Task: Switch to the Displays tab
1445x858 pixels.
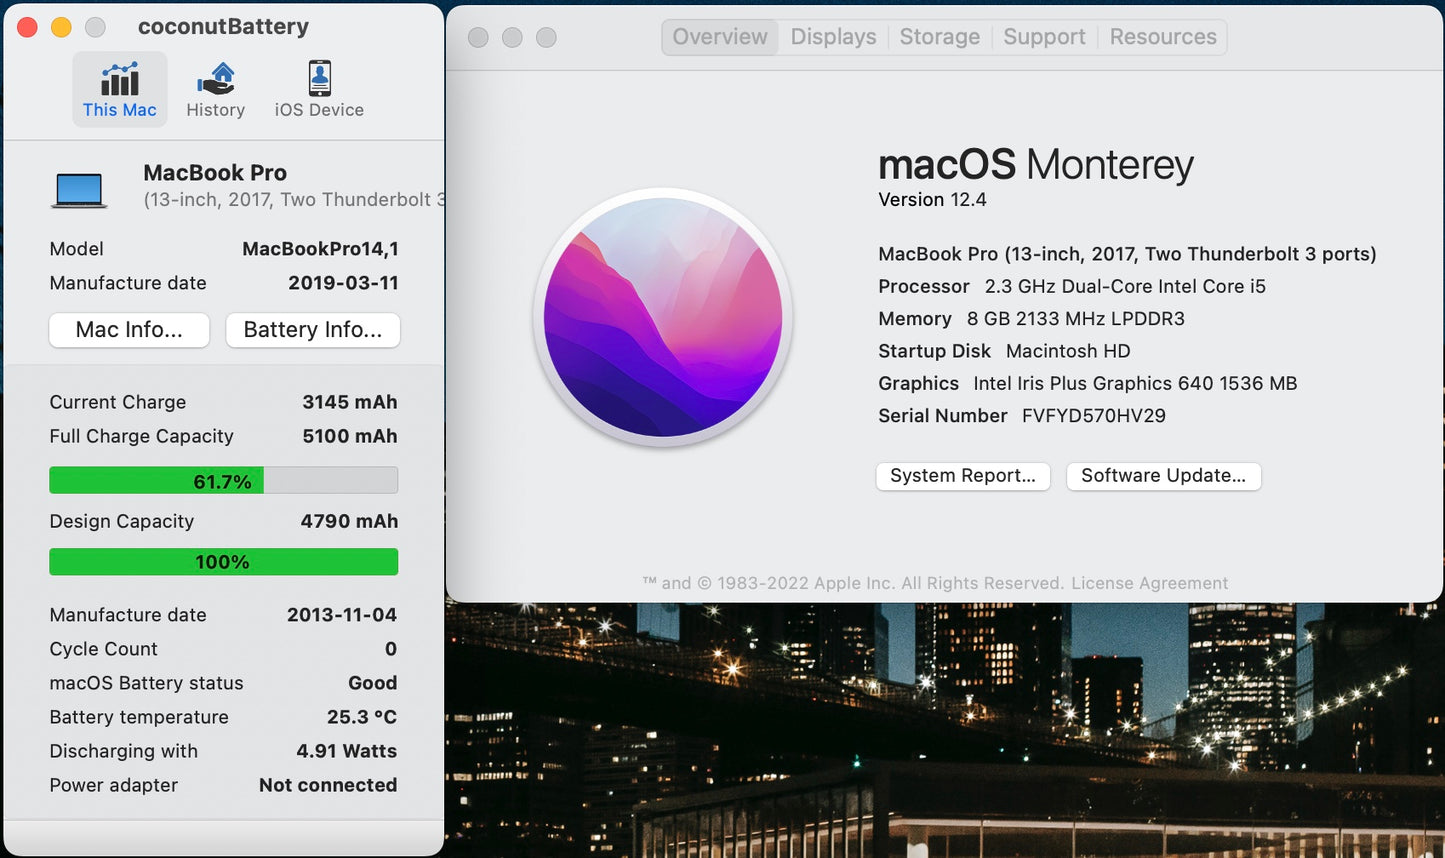Action: (833, 37)
